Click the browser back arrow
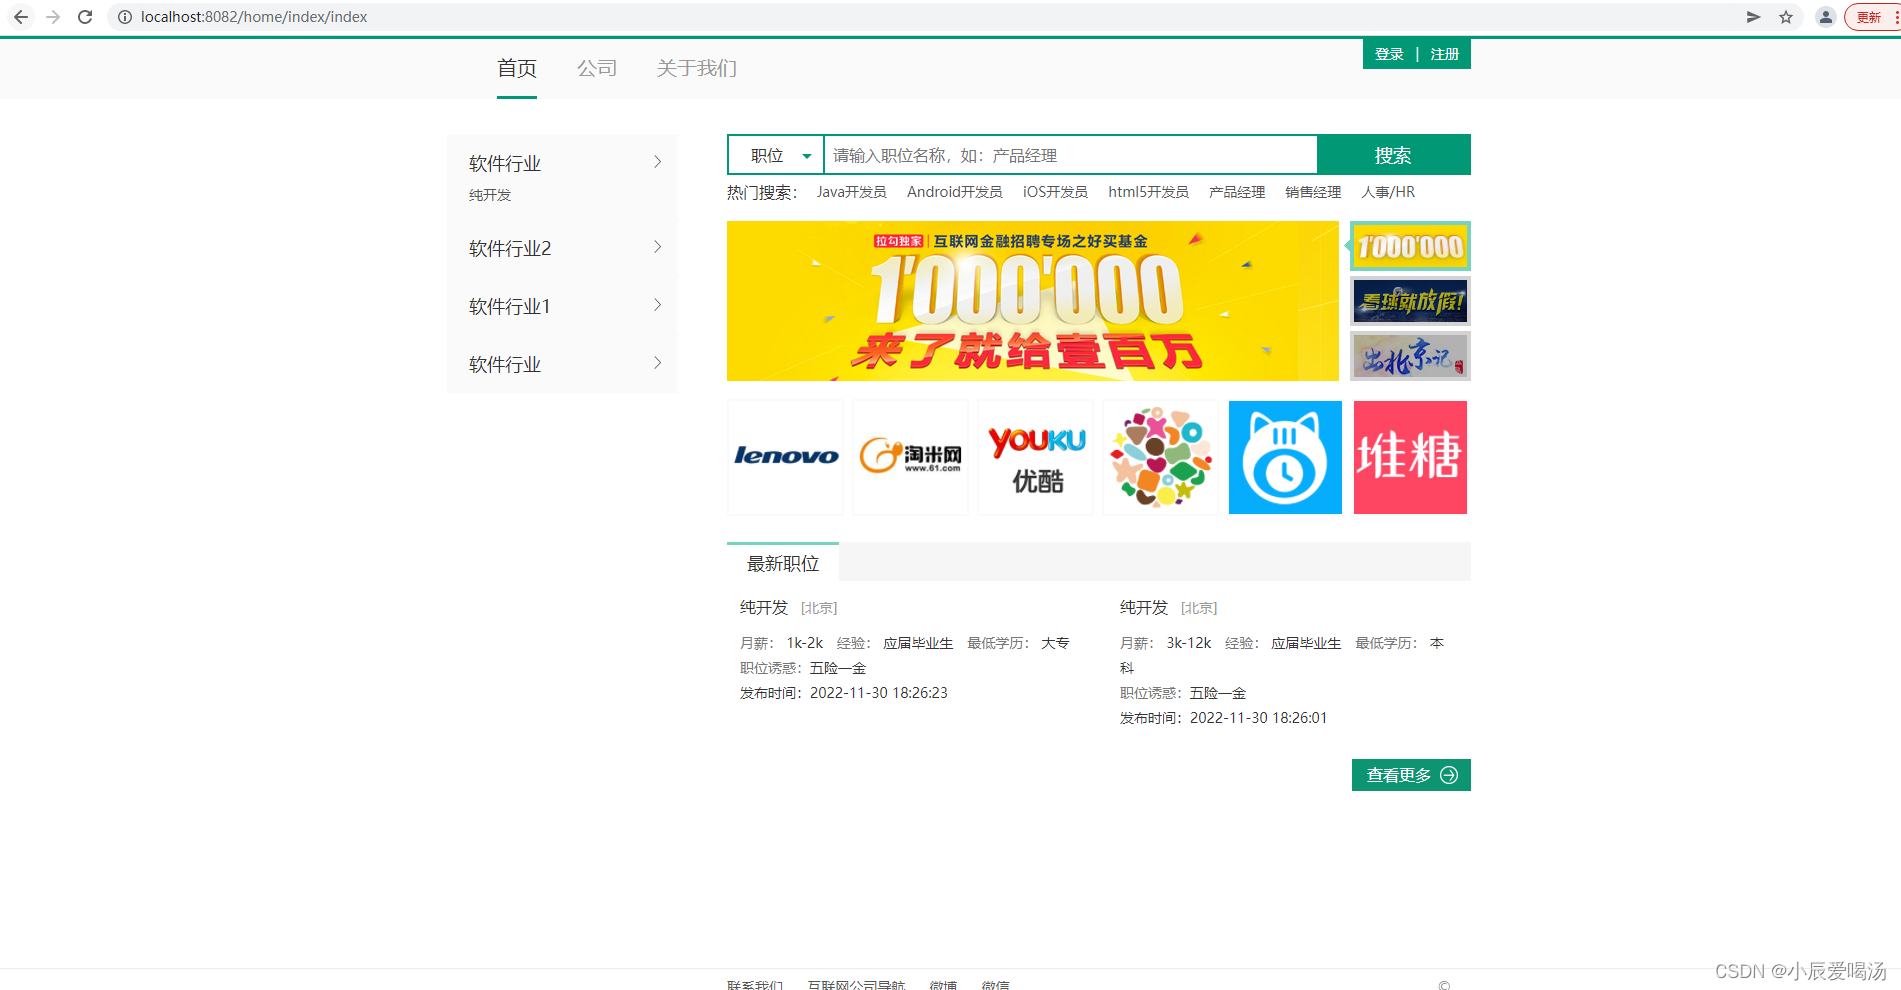The width and height of the screenshot is (1901, 990). 21,17
